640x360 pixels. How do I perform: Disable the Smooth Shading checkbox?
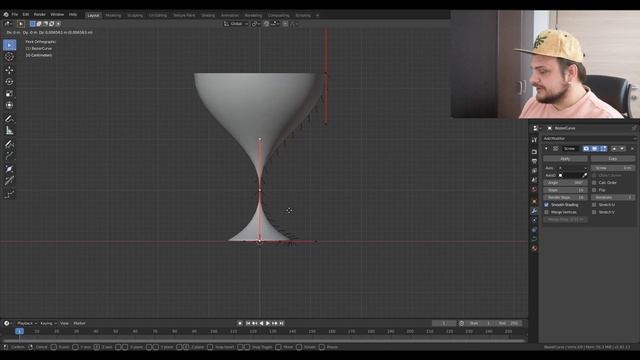click(547, 205)
